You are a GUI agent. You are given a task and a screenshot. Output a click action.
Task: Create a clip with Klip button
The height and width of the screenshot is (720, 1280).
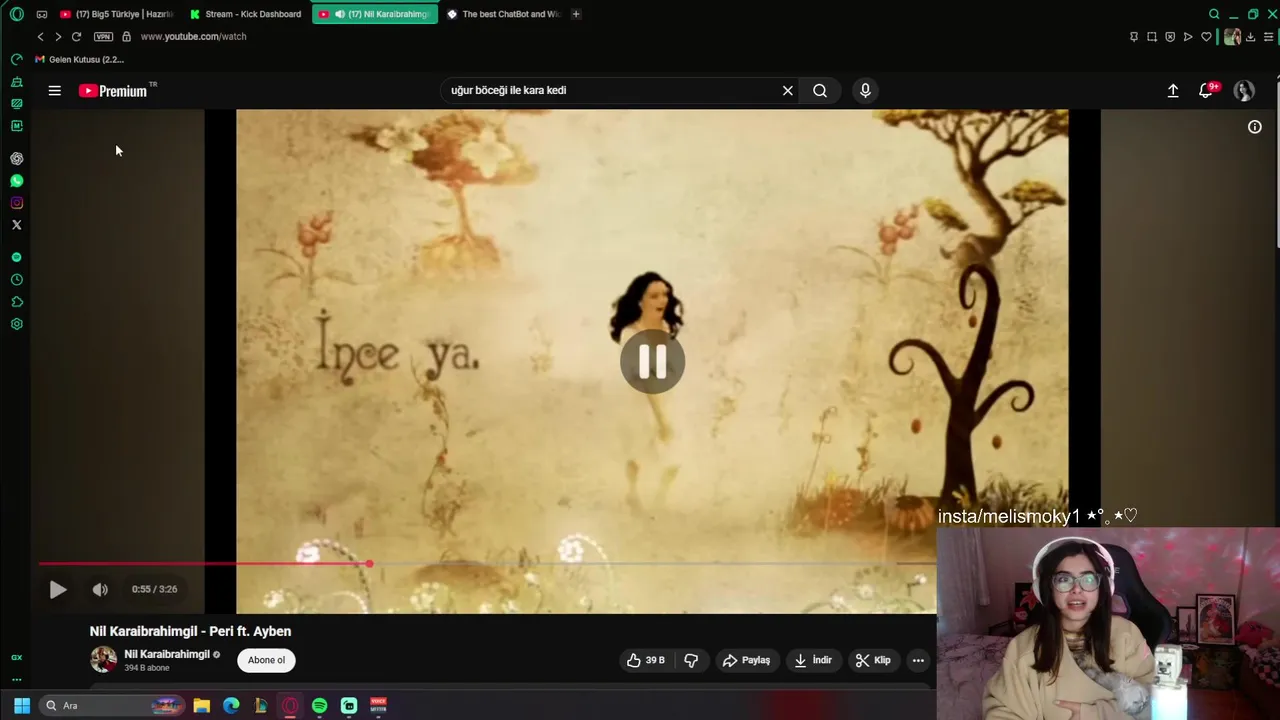click(872, 660)
